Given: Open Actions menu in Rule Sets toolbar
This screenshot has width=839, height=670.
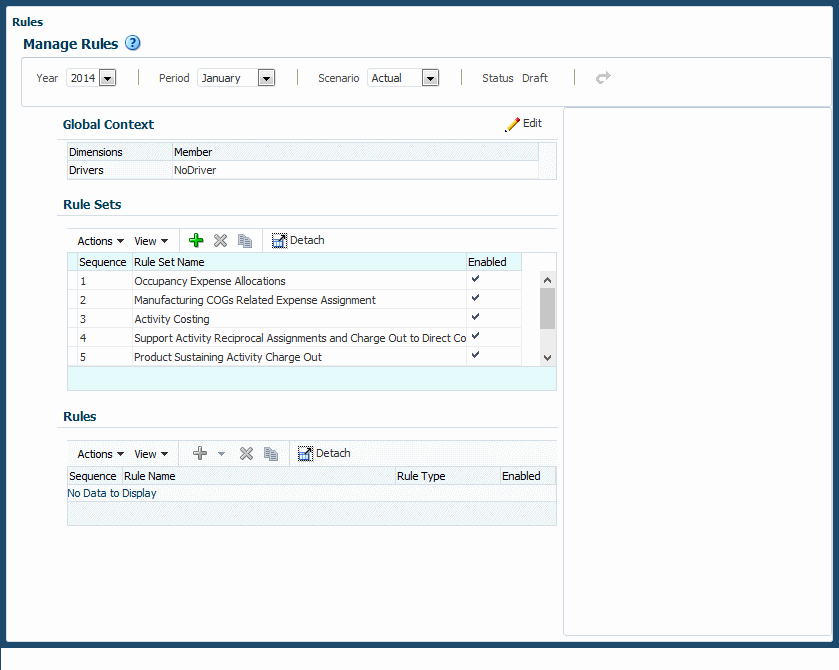Looking at the screenshot, I should pyautogui.click(x=101, y=241).
